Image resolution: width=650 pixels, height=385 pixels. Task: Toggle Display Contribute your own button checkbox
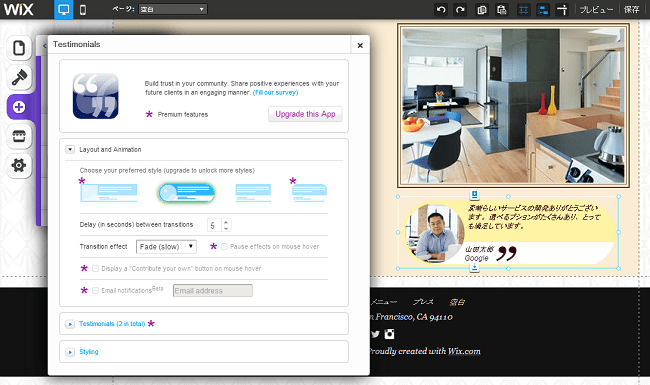95,269
